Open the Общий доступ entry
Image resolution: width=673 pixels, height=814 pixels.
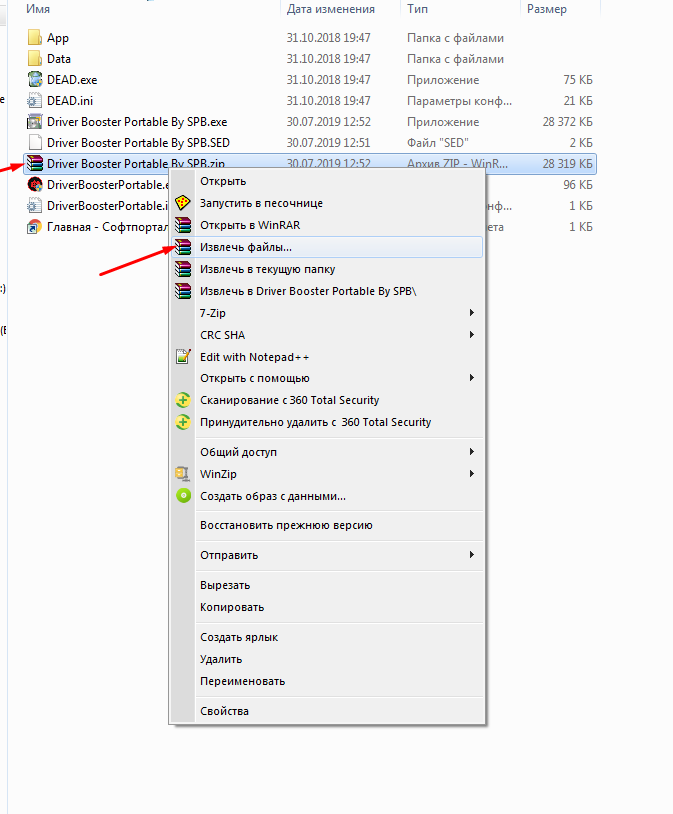(x=327, y=452)
